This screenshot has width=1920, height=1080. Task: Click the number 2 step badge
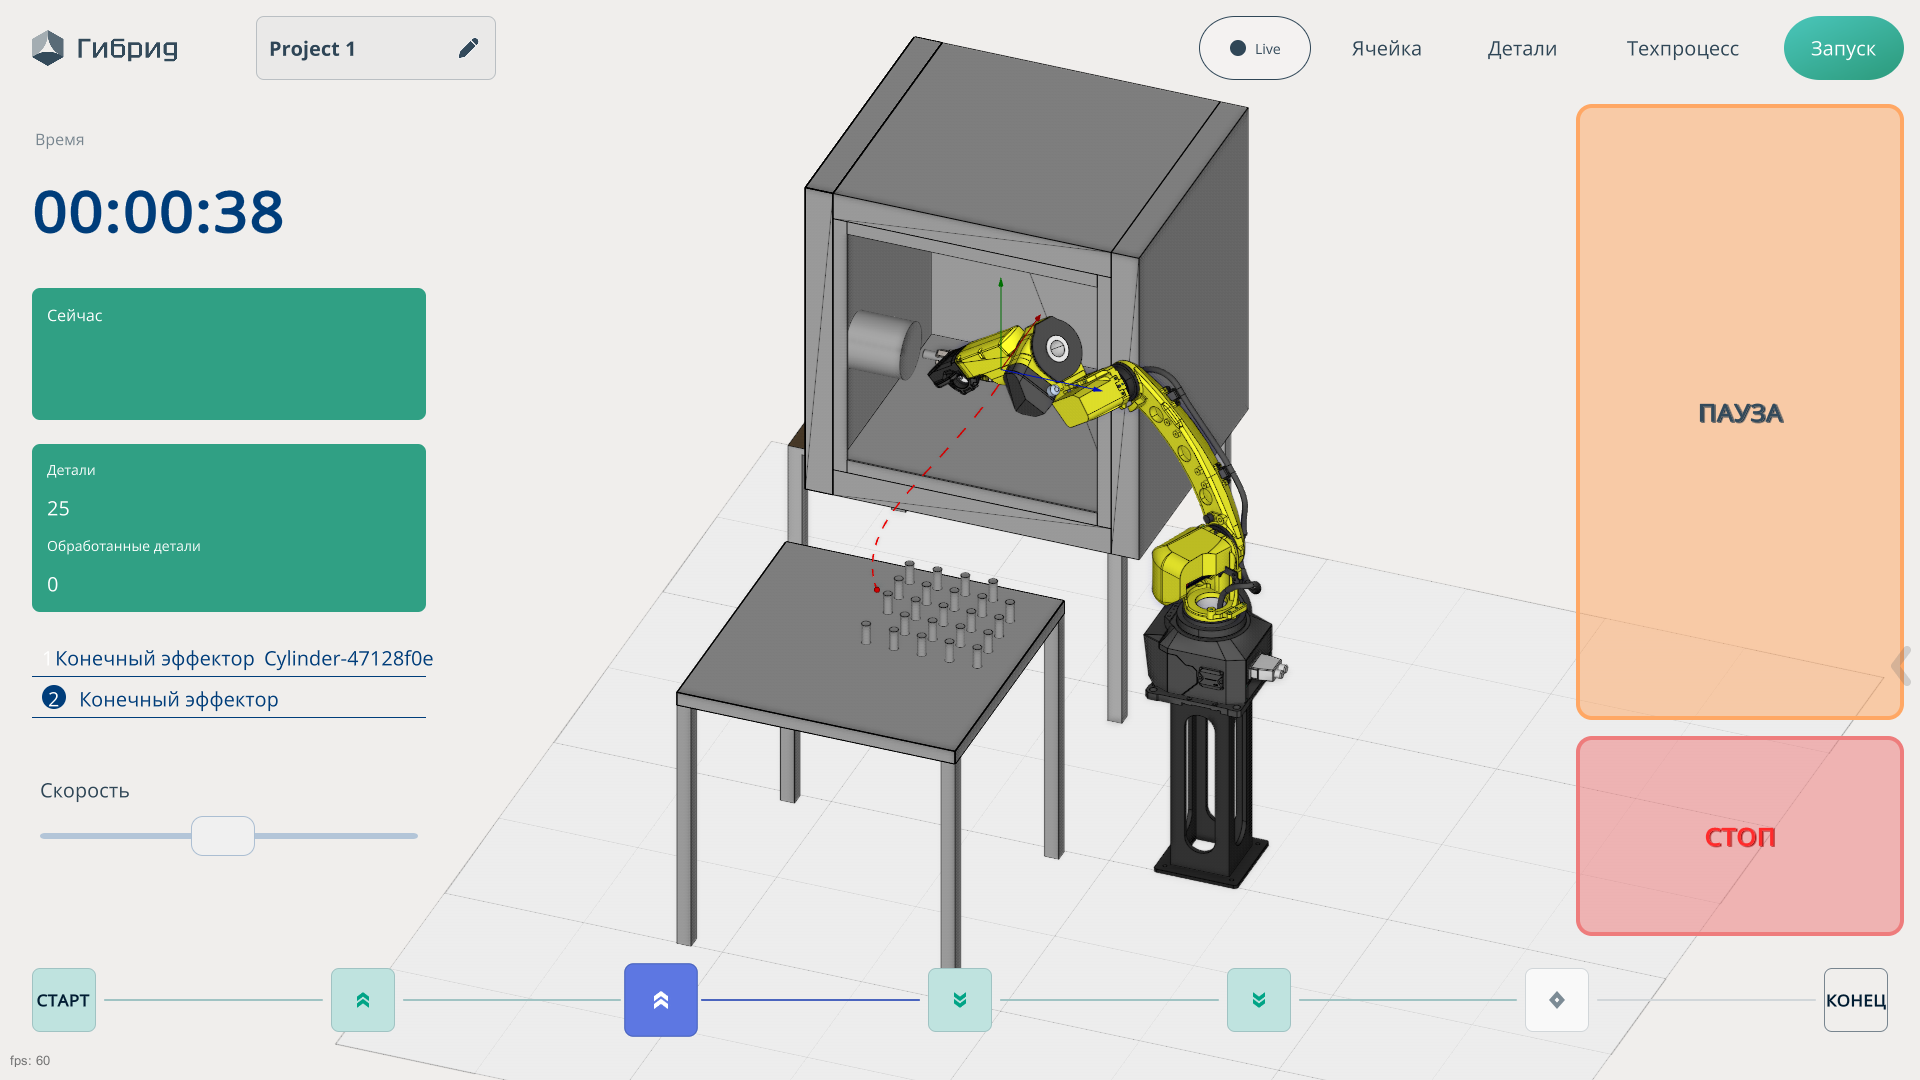click(x=54, y=698)
